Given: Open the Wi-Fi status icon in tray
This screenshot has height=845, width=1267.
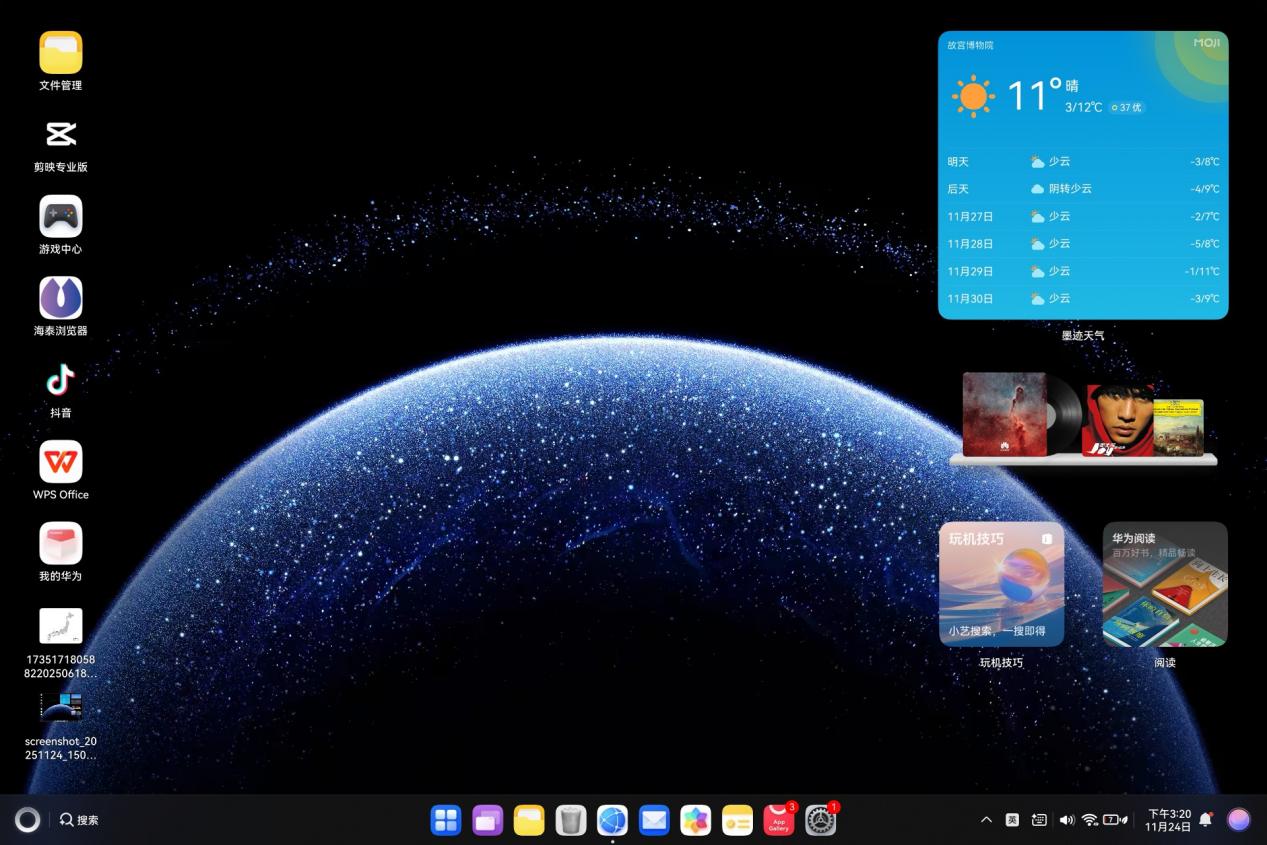Looking at the screenshot, I should coord(1090,820).
